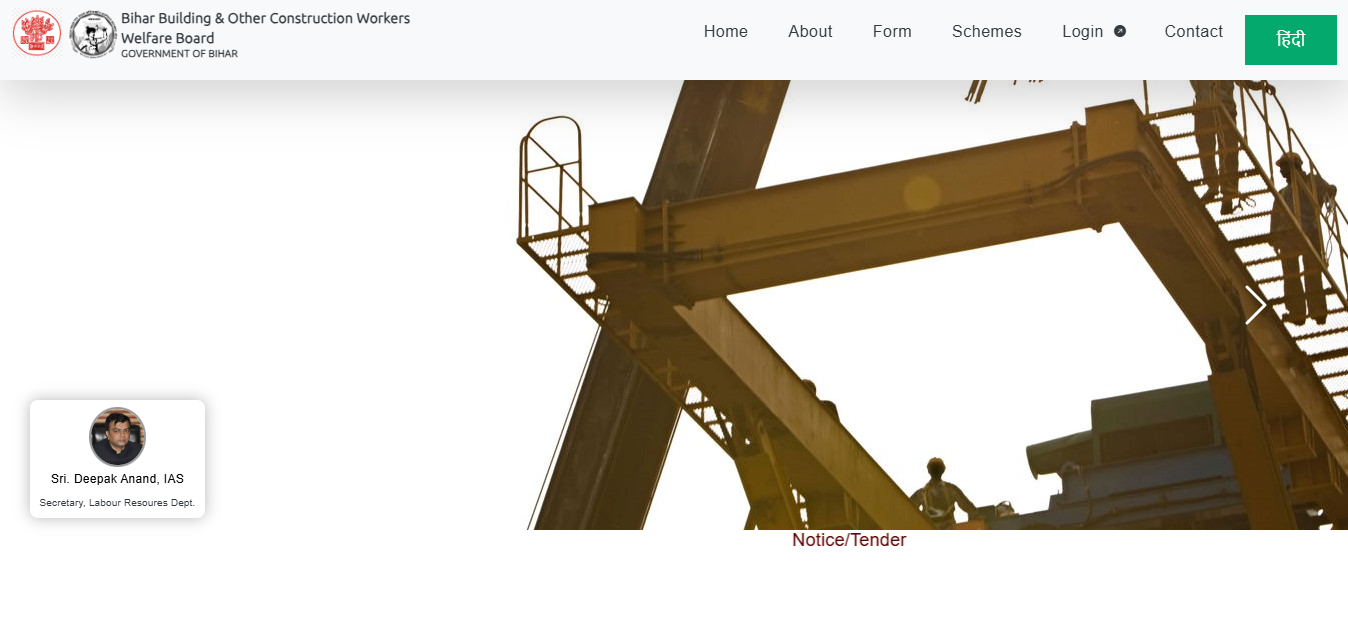Click the name 'Sri. Deepak Anand, IAS'
The width and height of the screenshot is (1348, 632).
tap(117, 479)
